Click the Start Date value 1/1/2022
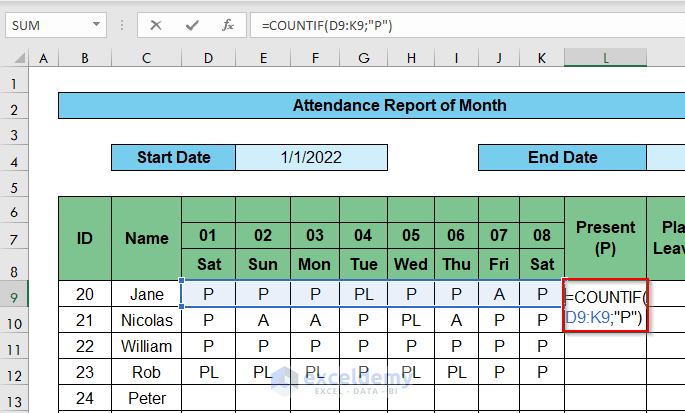 311,157
